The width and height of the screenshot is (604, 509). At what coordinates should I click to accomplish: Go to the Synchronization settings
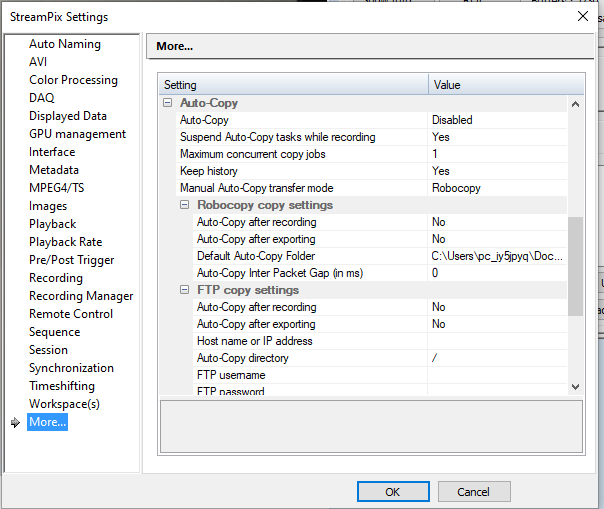pyautogui.click(x=71, y=368)
